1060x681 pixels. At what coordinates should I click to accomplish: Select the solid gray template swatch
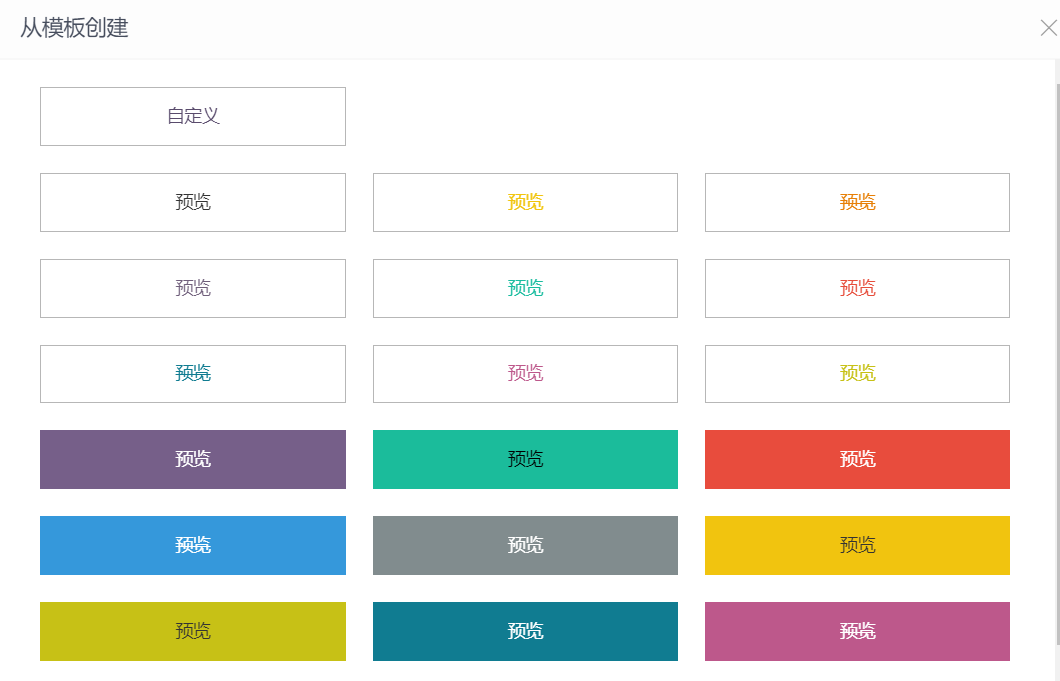[525, 546]
